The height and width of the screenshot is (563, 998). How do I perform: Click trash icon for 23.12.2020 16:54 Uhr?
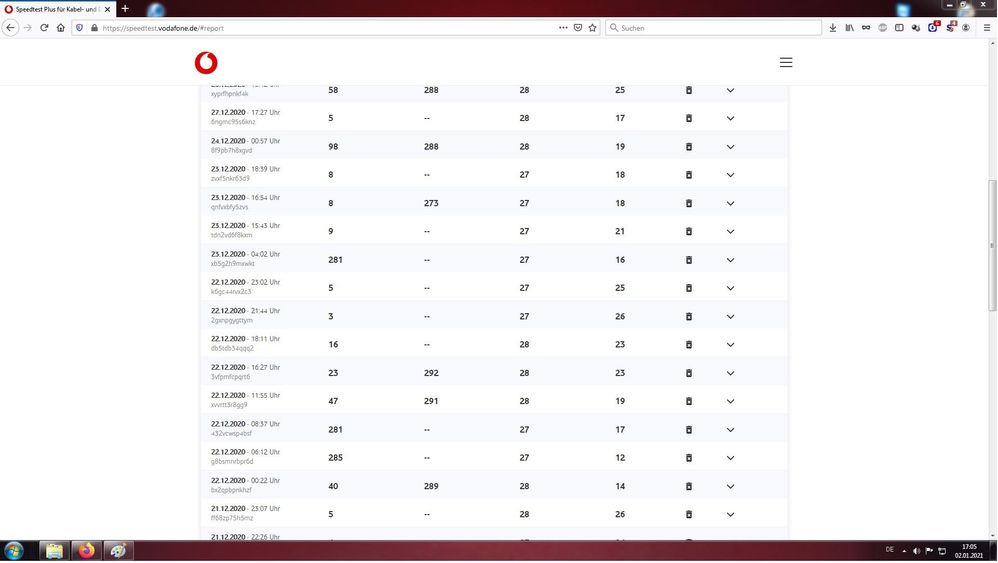tap(689, 203)
